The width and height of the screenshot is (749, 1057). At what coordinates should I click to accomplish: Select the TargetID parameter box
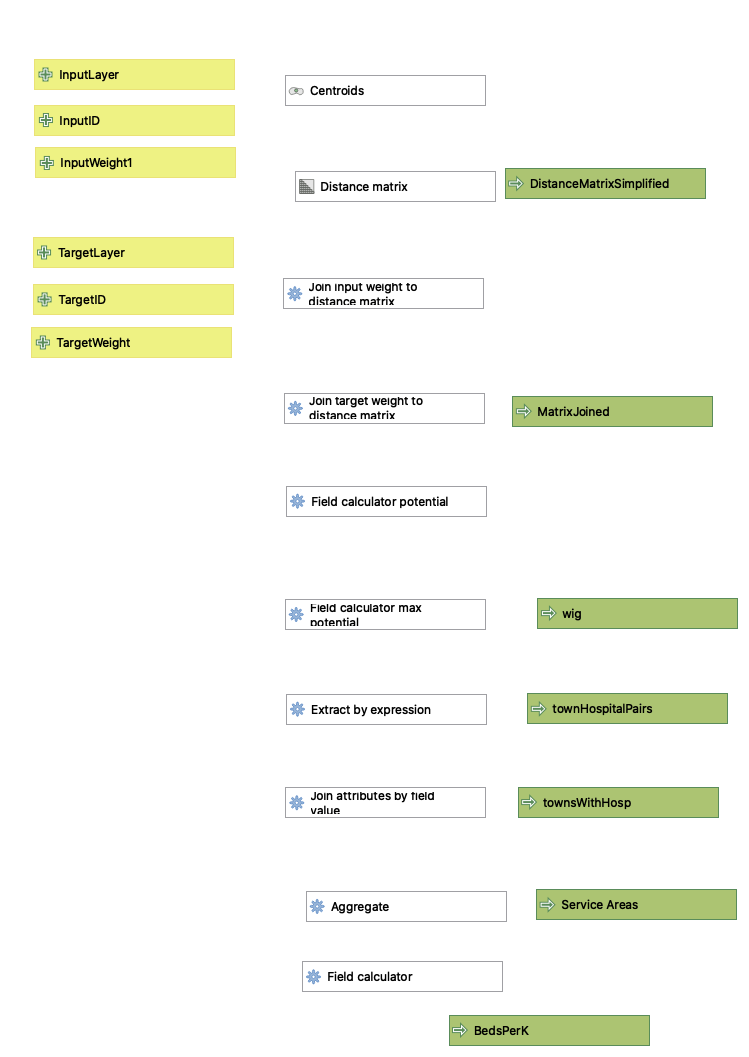133,300
